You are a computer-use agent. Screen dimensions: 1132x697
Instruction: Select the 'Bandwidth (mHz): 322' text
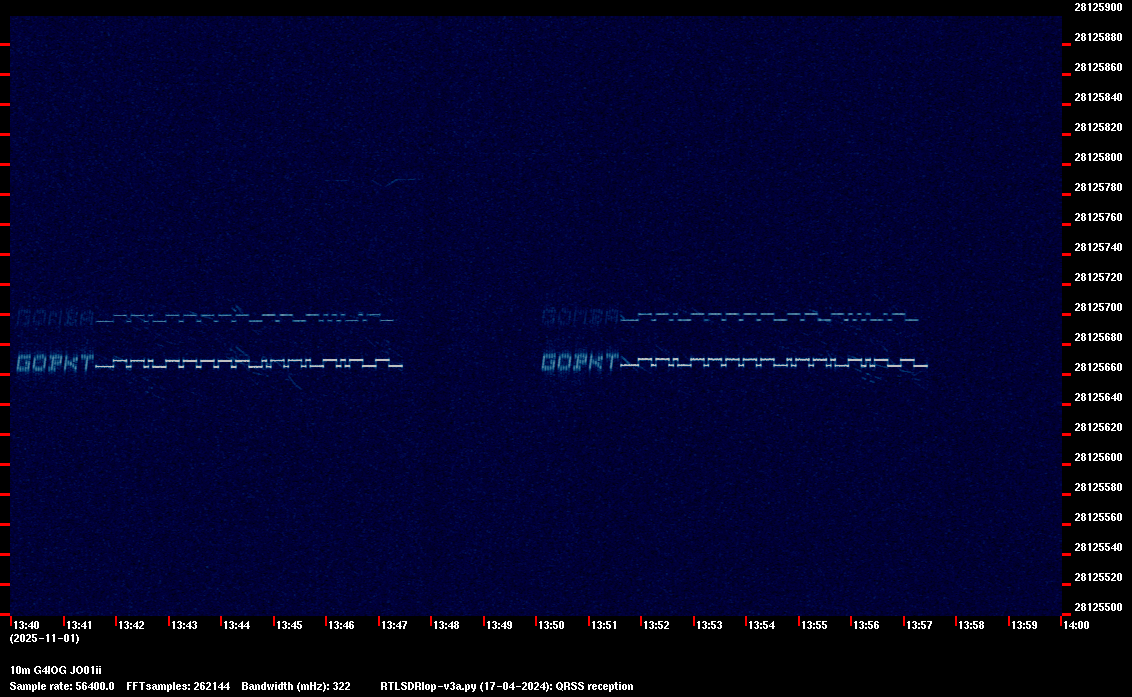296,686
